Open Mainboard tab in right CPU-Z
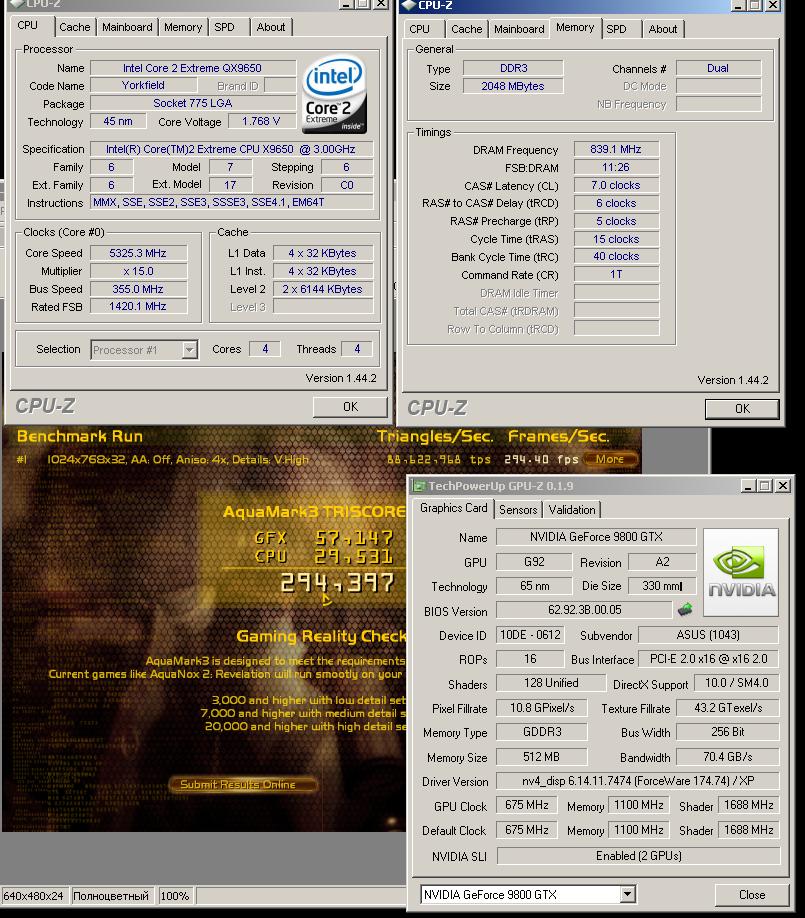Image resolution: width=805 pixels, height=918 pixels. coord(519,29)
